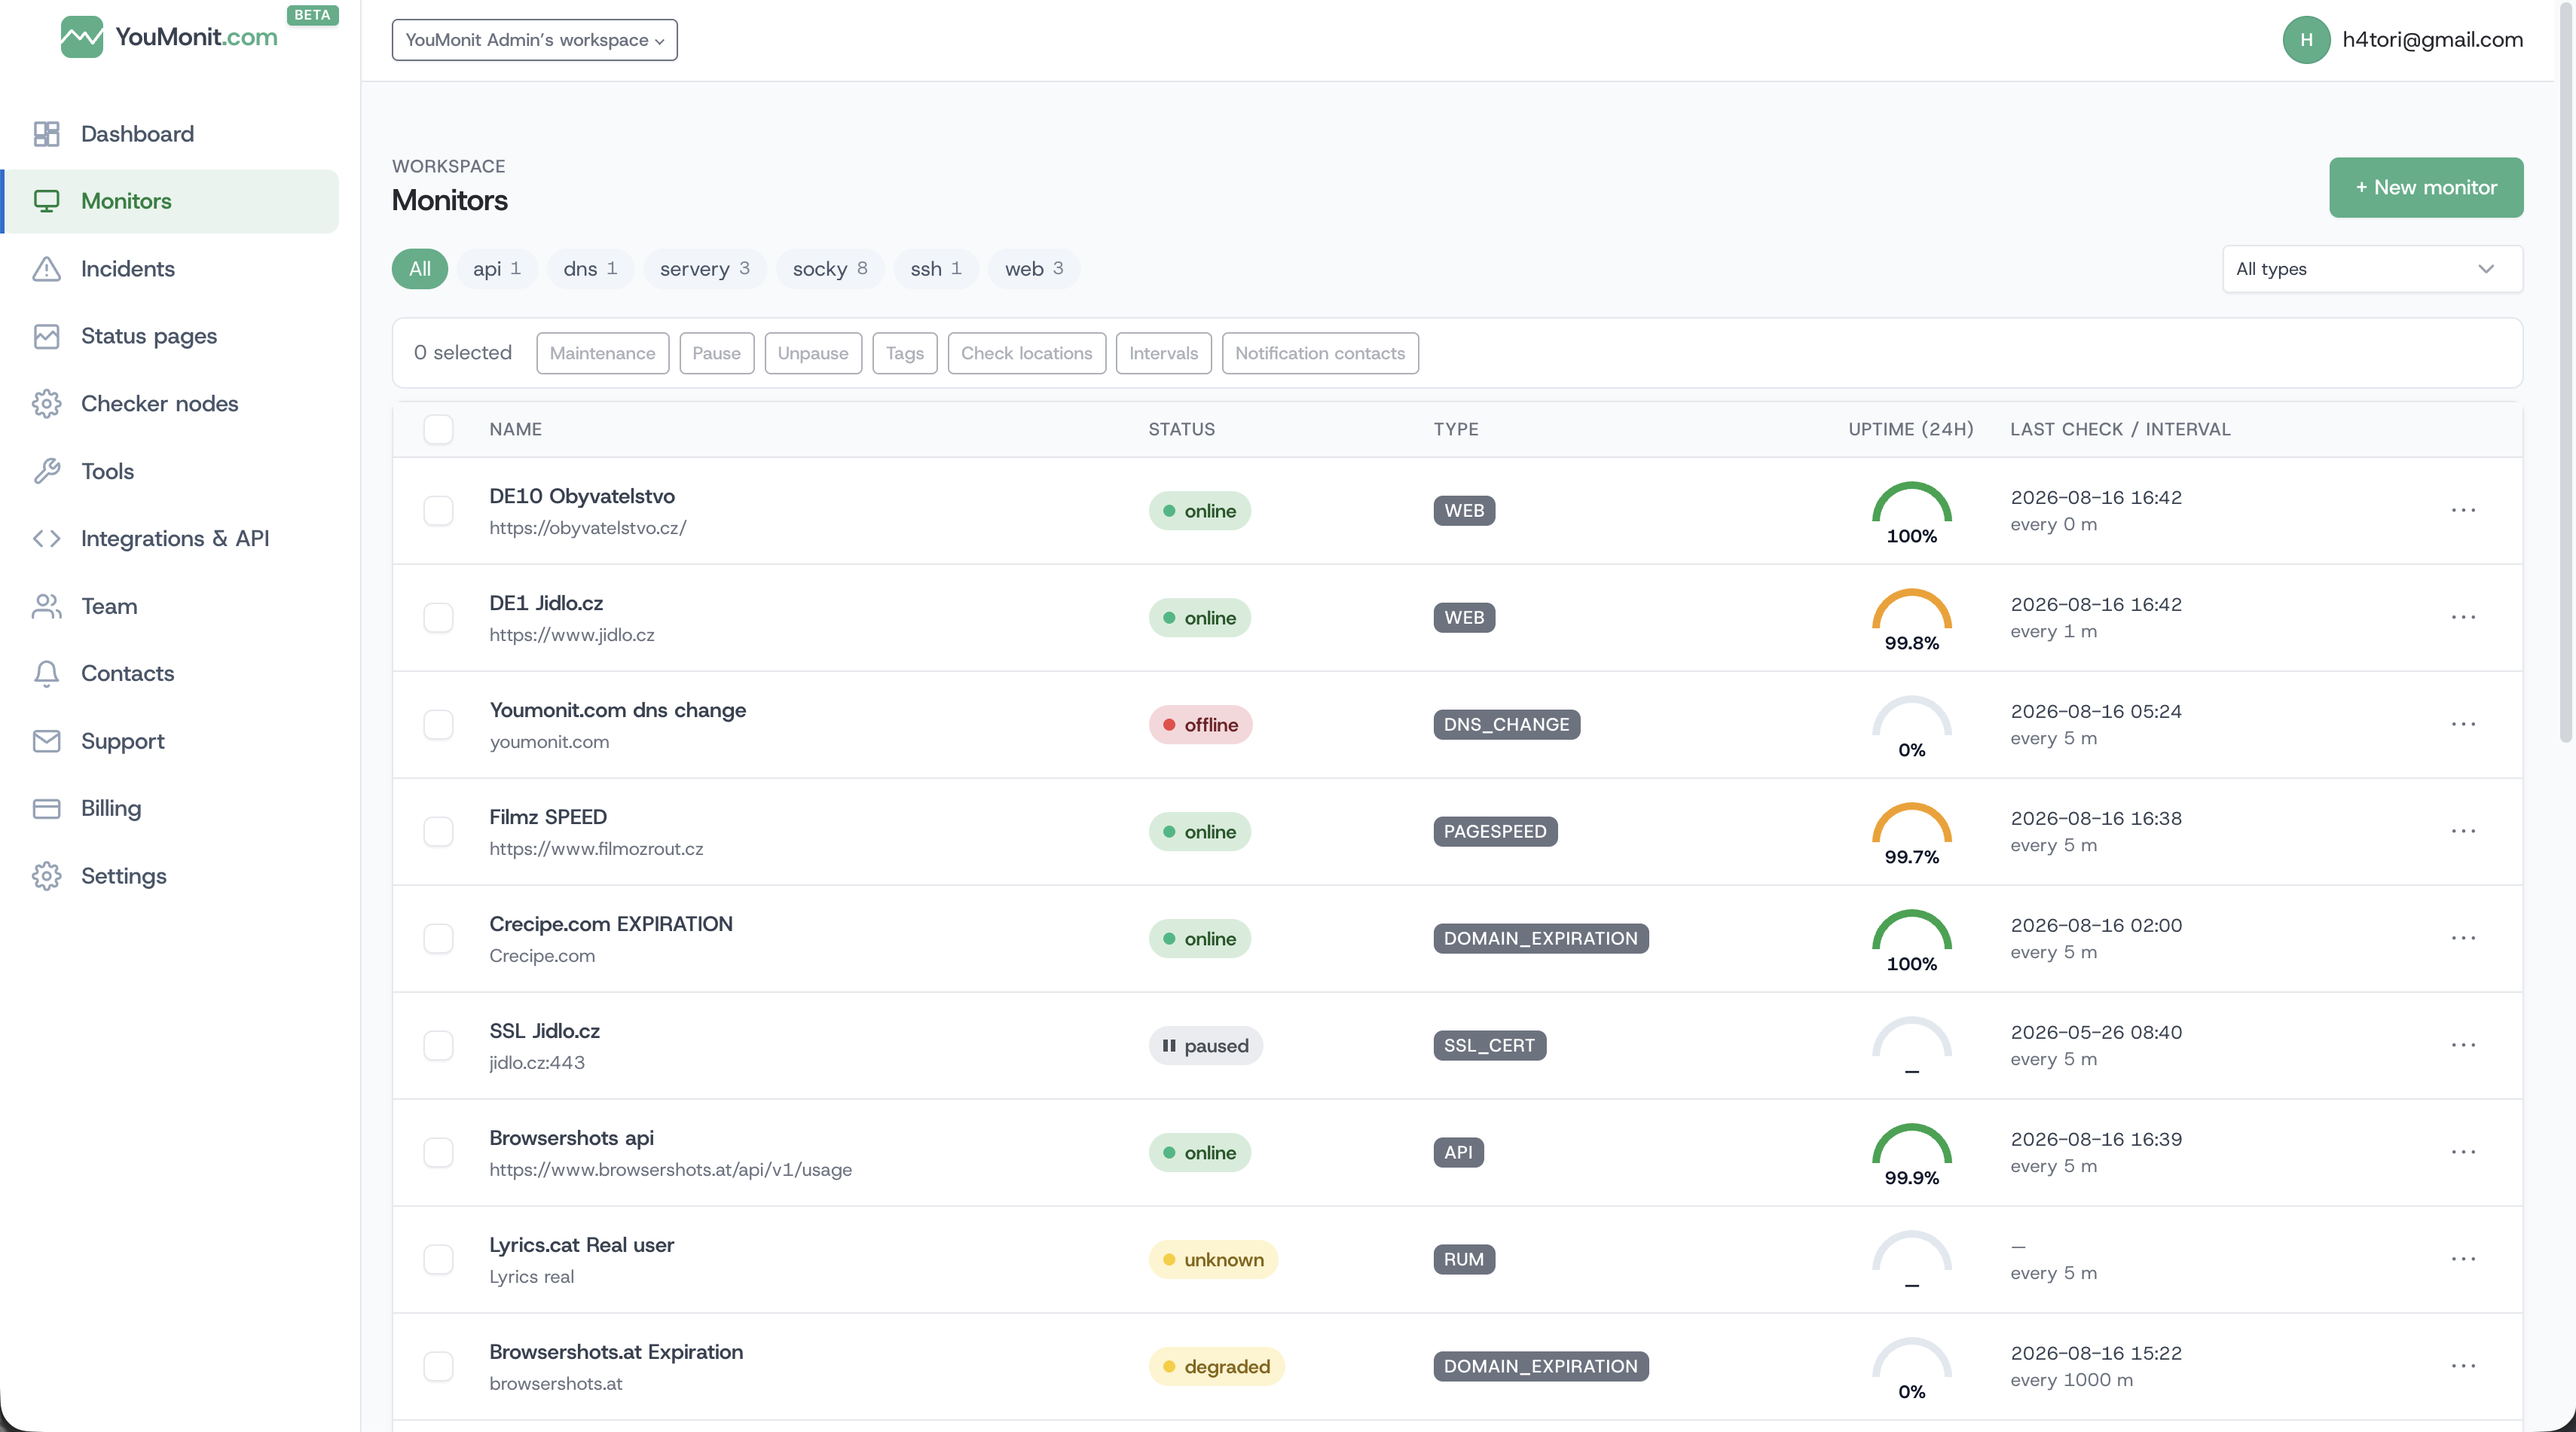Click the page vertical scrollbar

[2565, 372]
